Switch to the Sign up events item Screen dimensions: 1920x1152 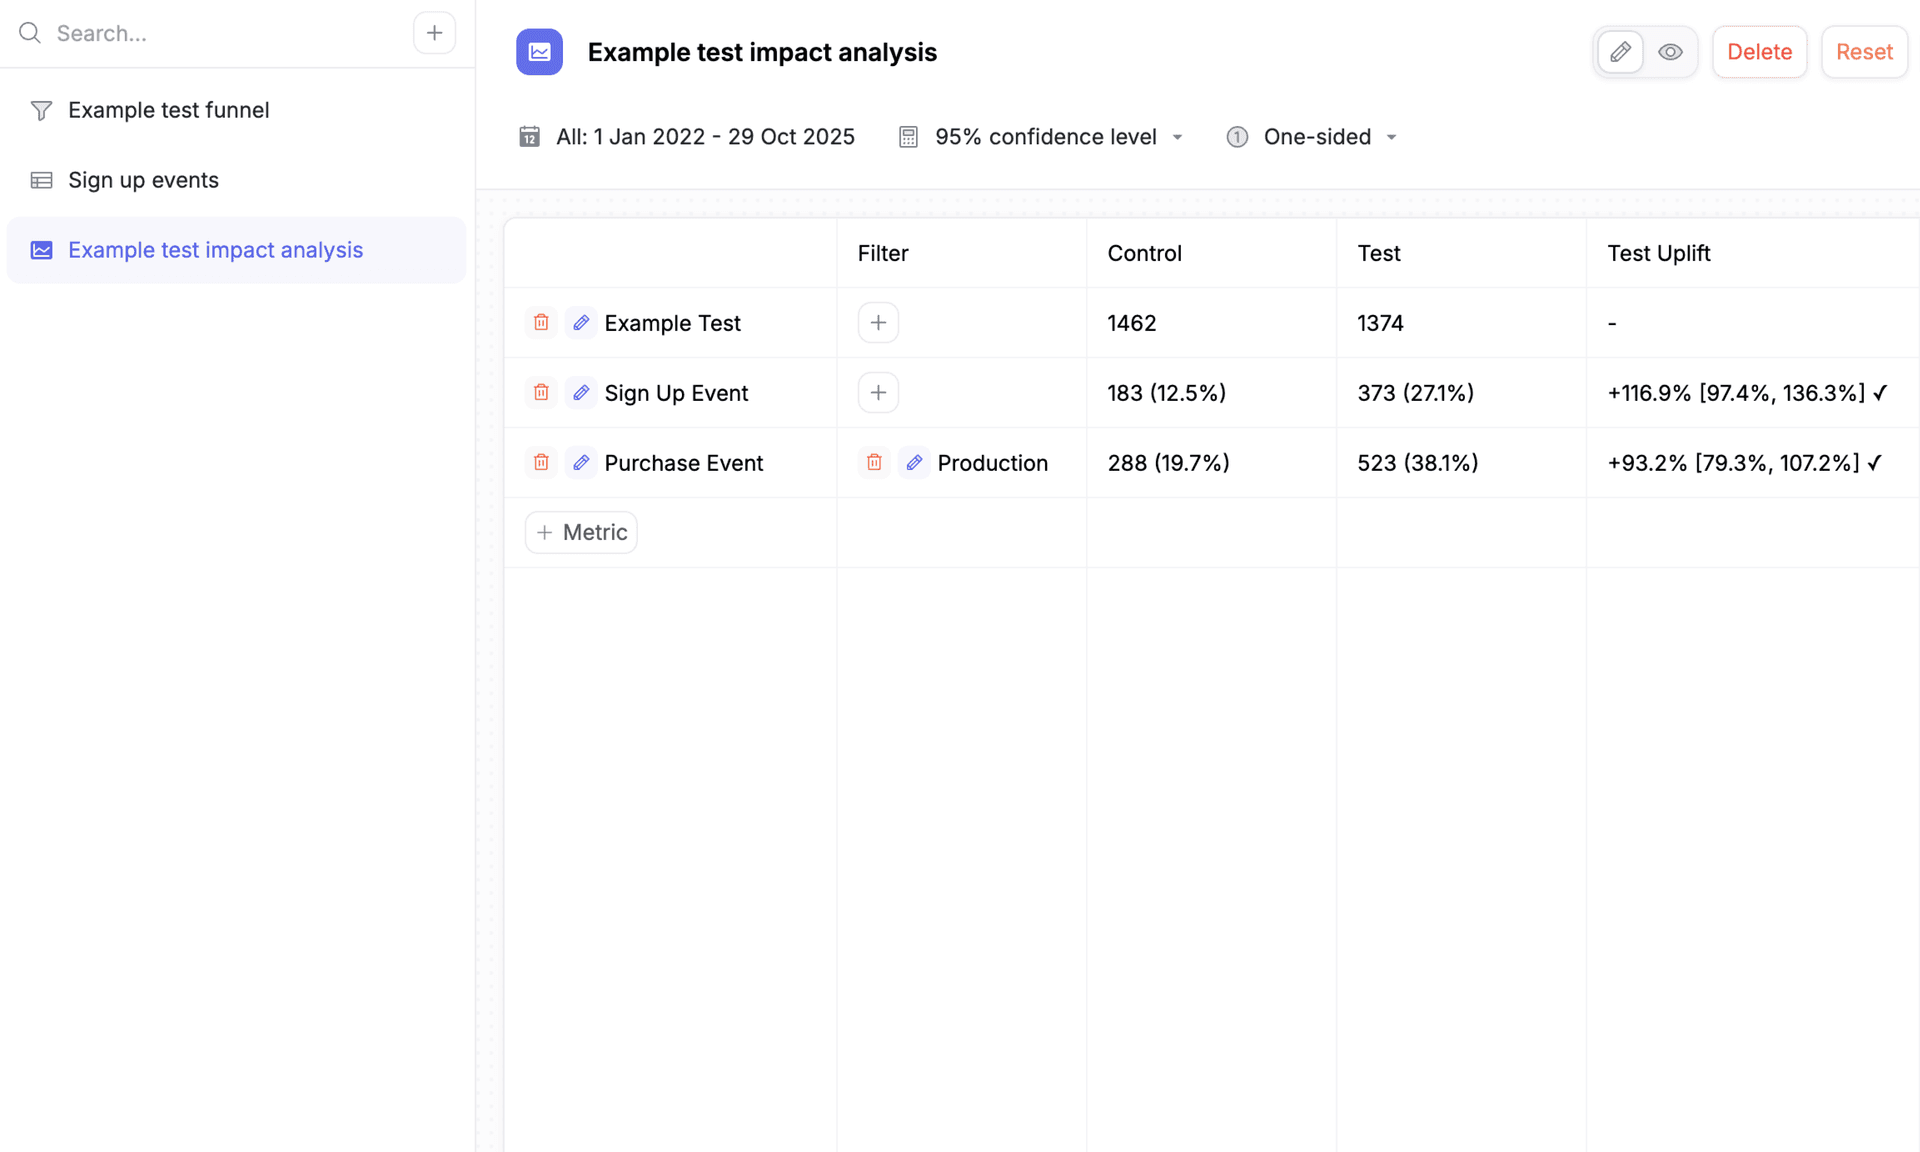pos(143,180)
